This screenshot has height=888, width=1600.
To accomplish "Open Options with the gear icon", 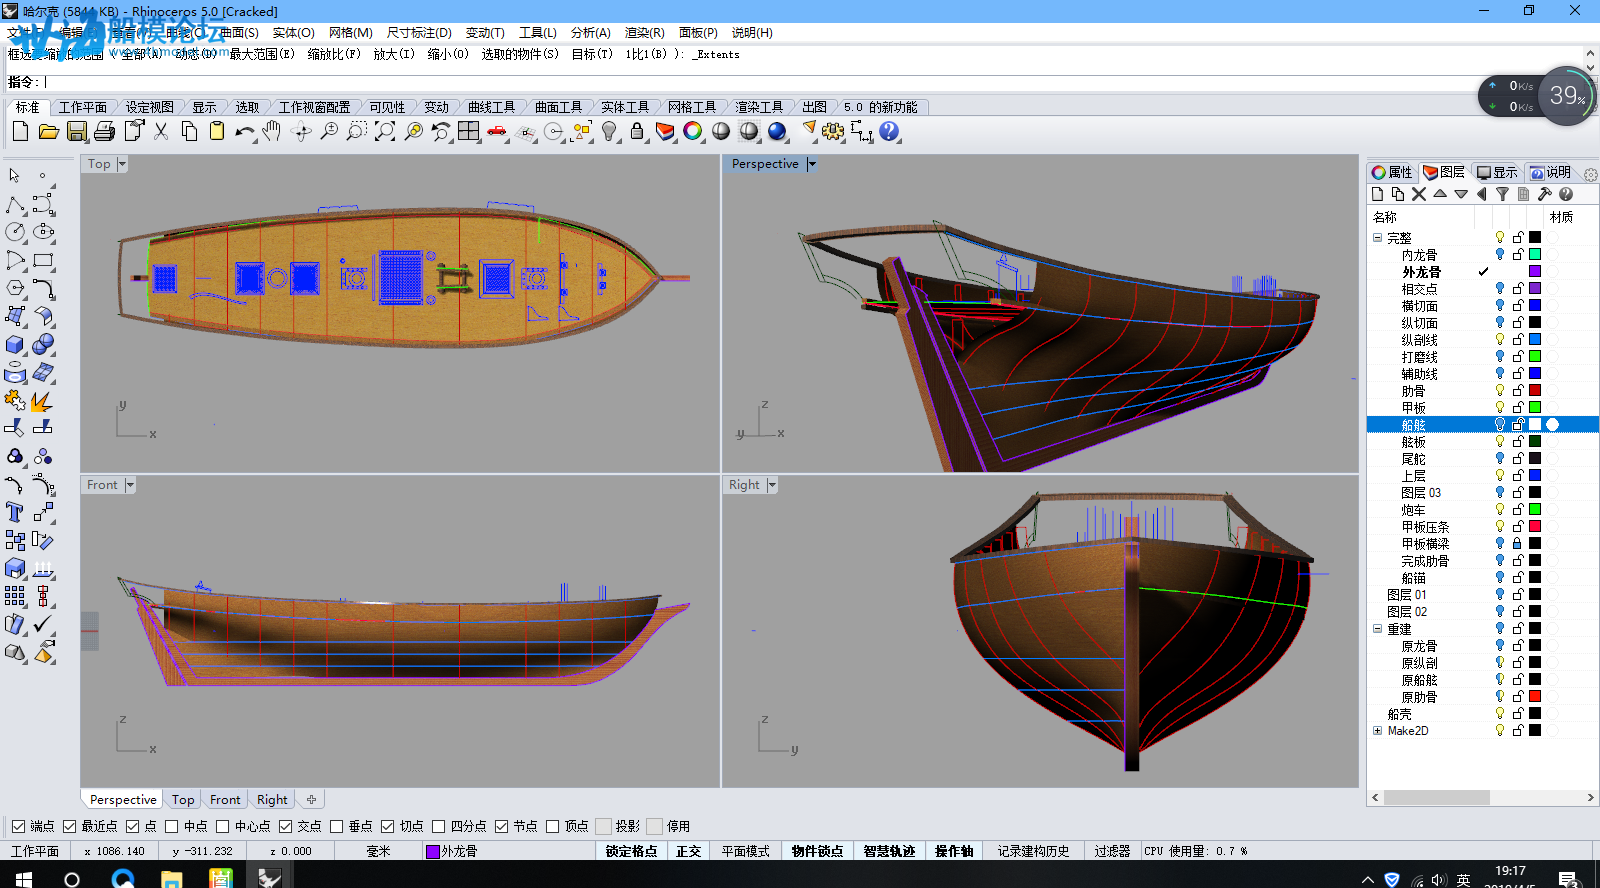I will pyautogui.click(x=833, y=131).
